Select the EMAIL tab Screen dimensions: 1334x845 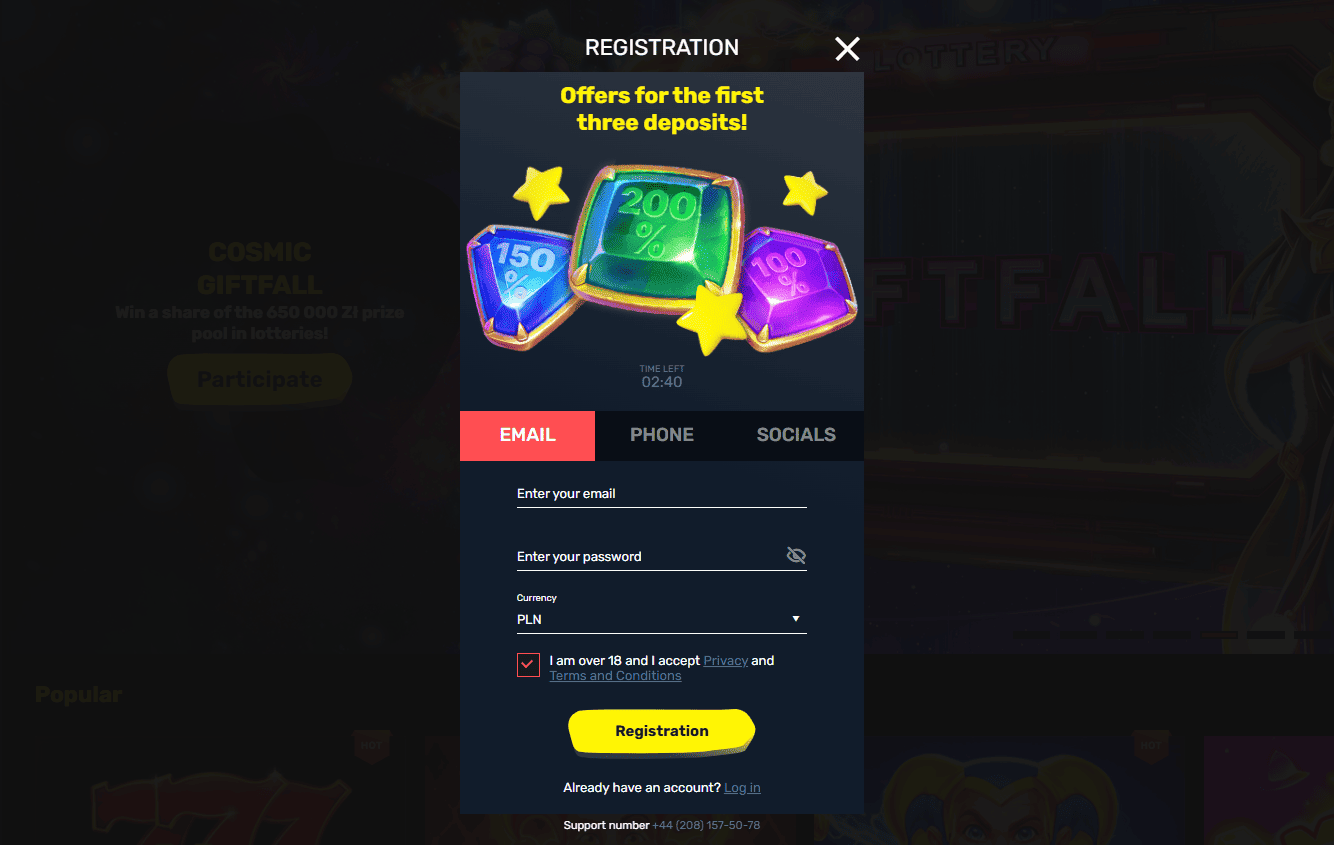(527, 435)
